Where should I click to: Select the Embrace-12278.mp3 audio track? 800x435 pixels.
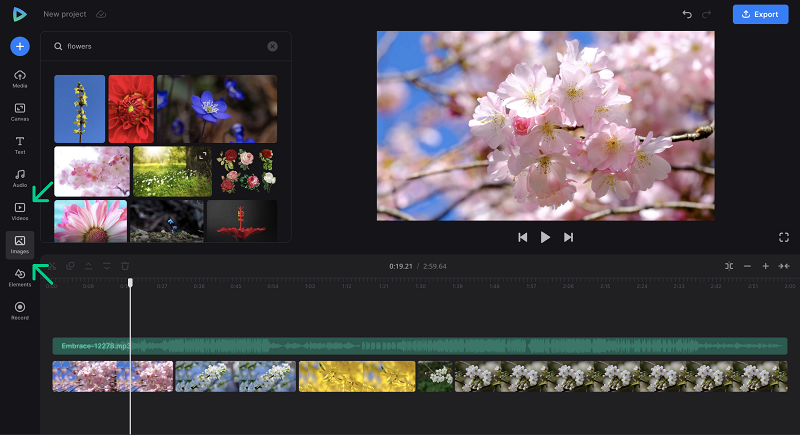[x=420, y=346]
